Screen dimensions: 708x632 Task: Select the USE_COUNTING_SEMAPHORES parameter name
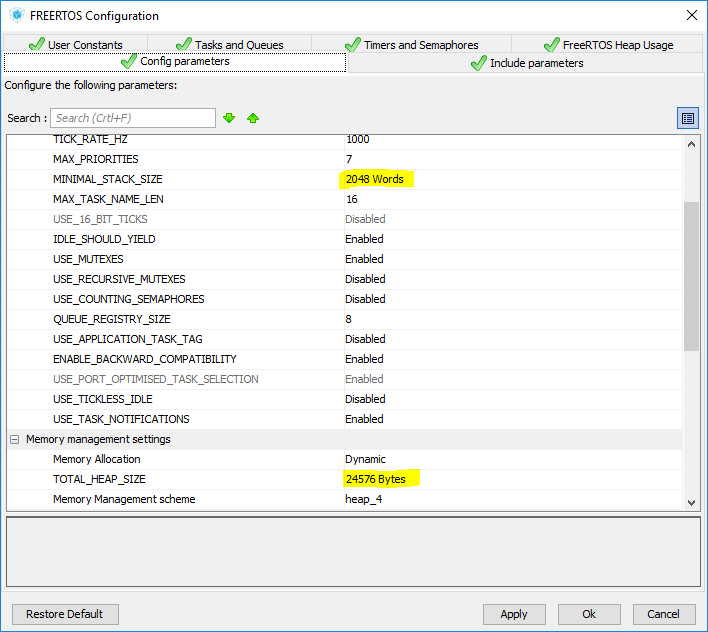tap(129, 299)
